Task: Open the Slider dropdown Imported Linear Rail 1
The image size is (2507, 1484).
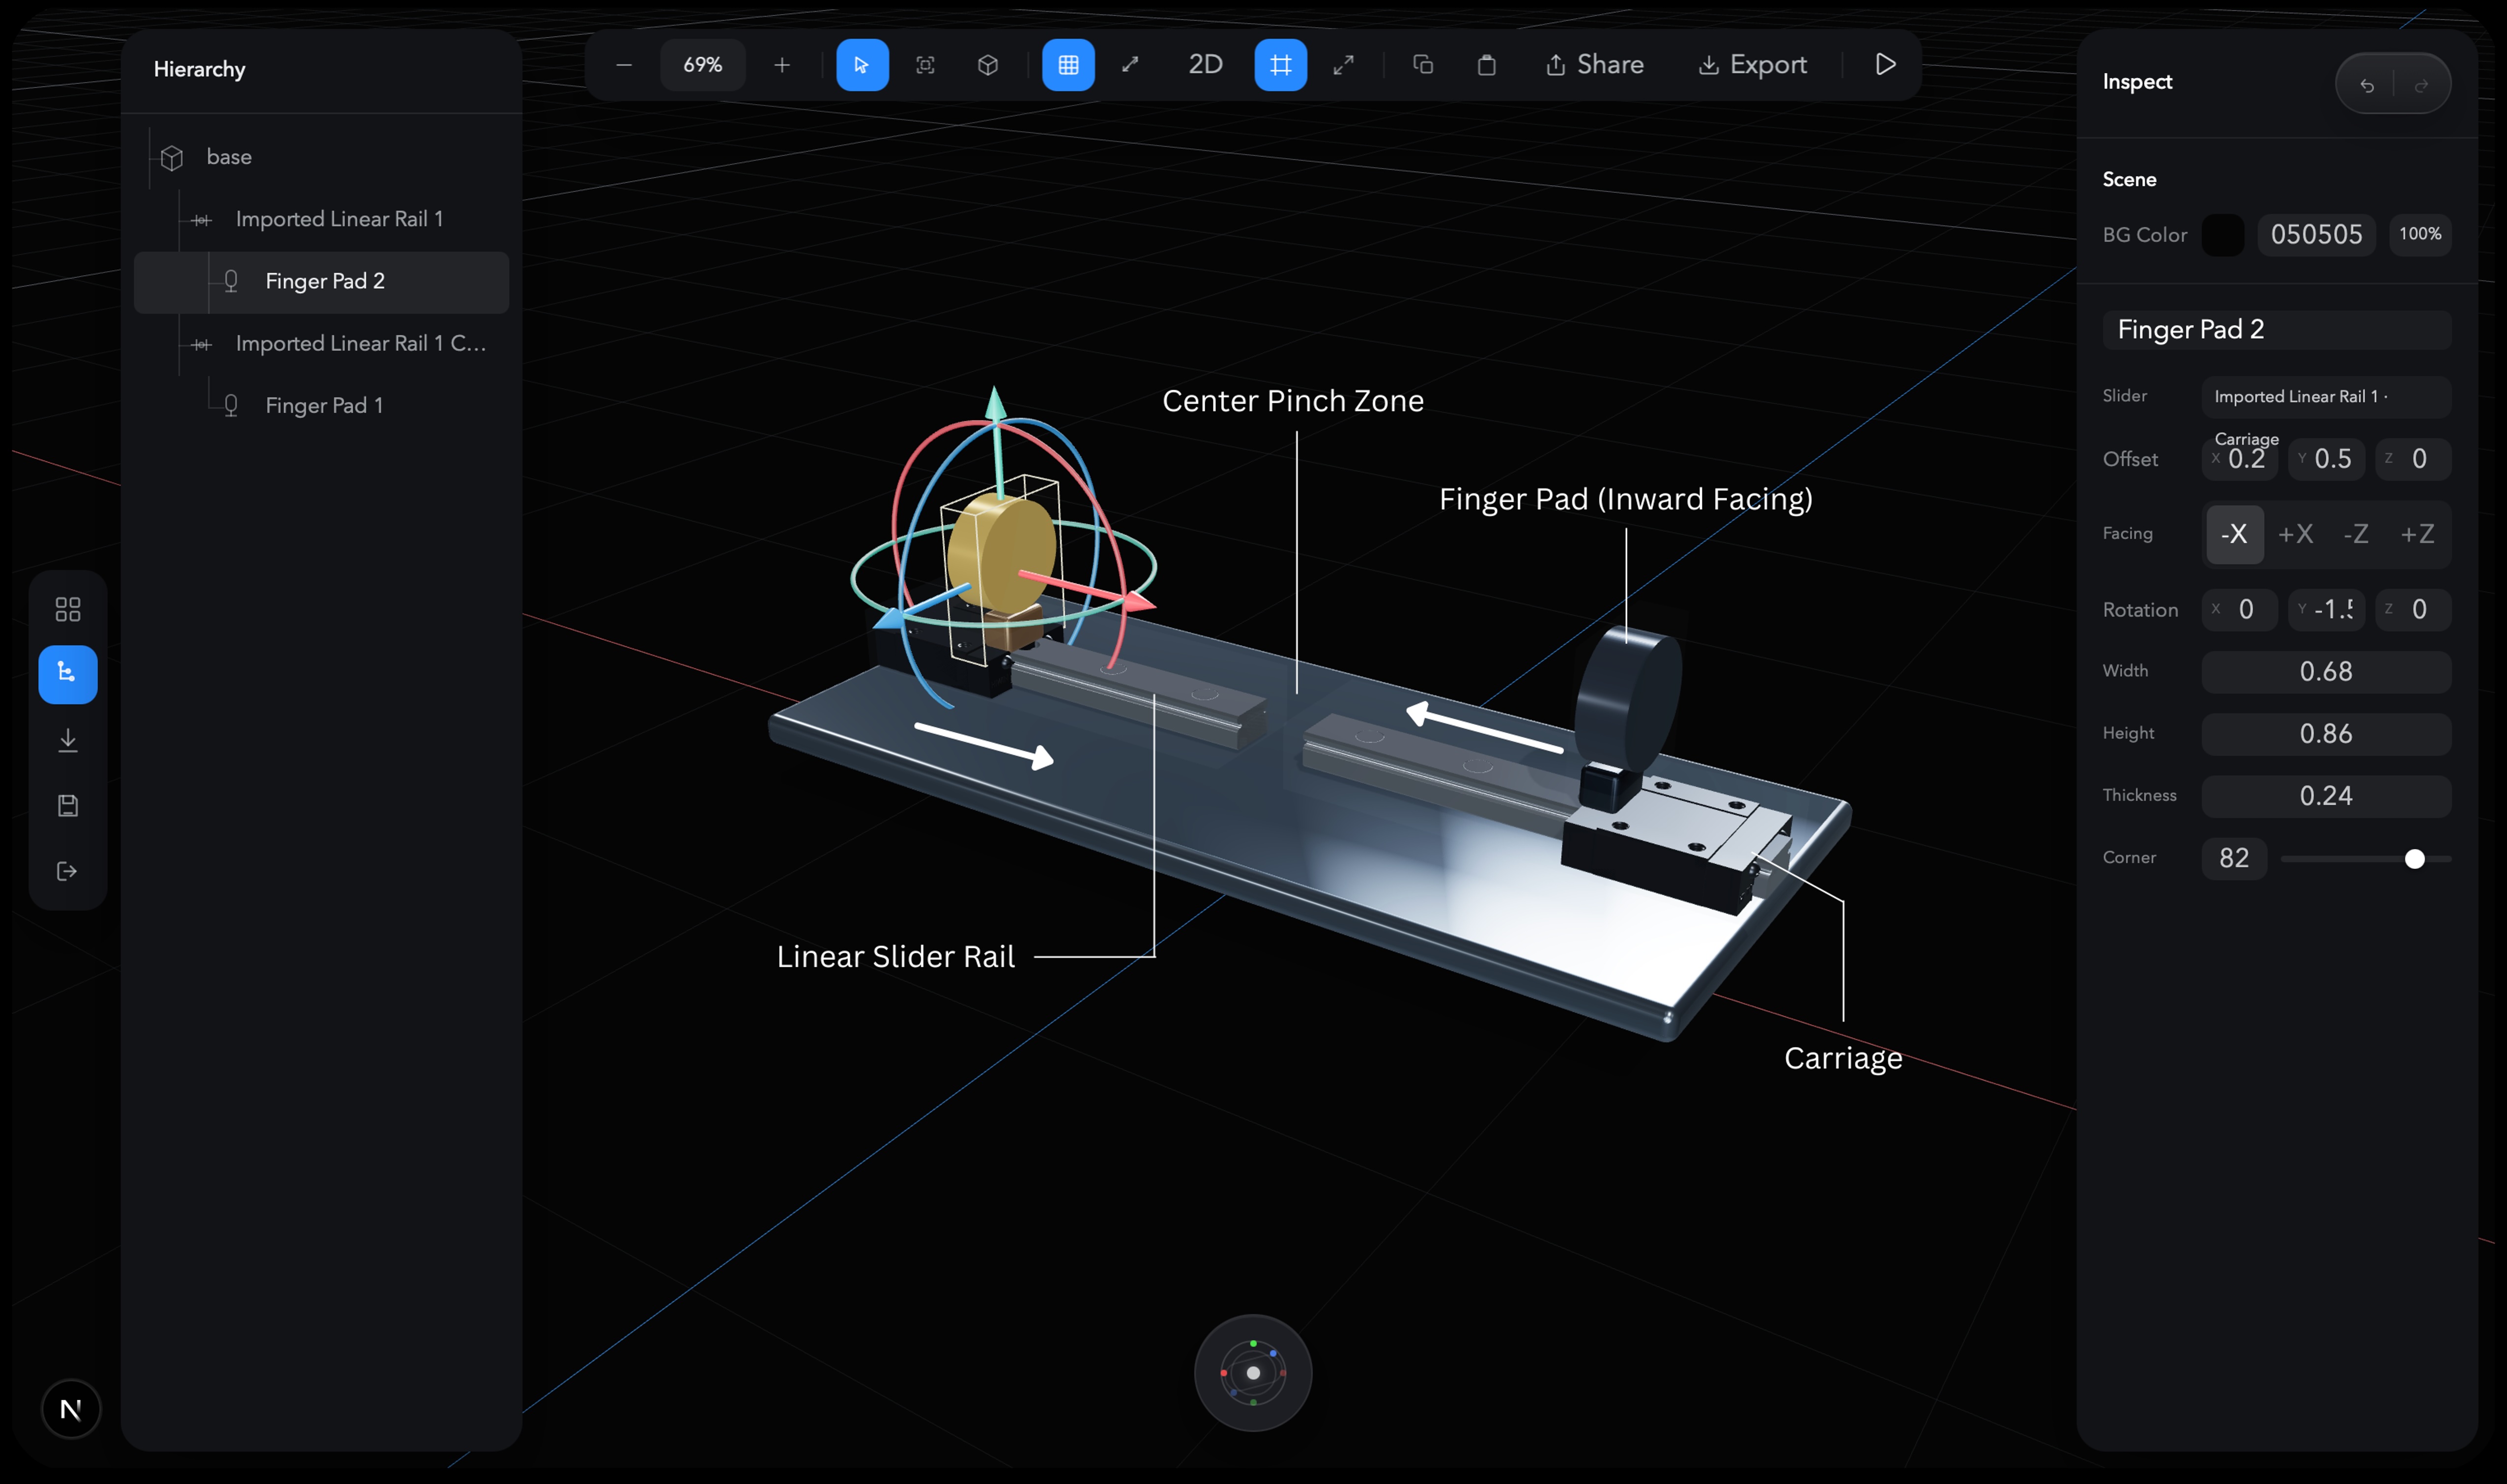Action: point(2326,397)
